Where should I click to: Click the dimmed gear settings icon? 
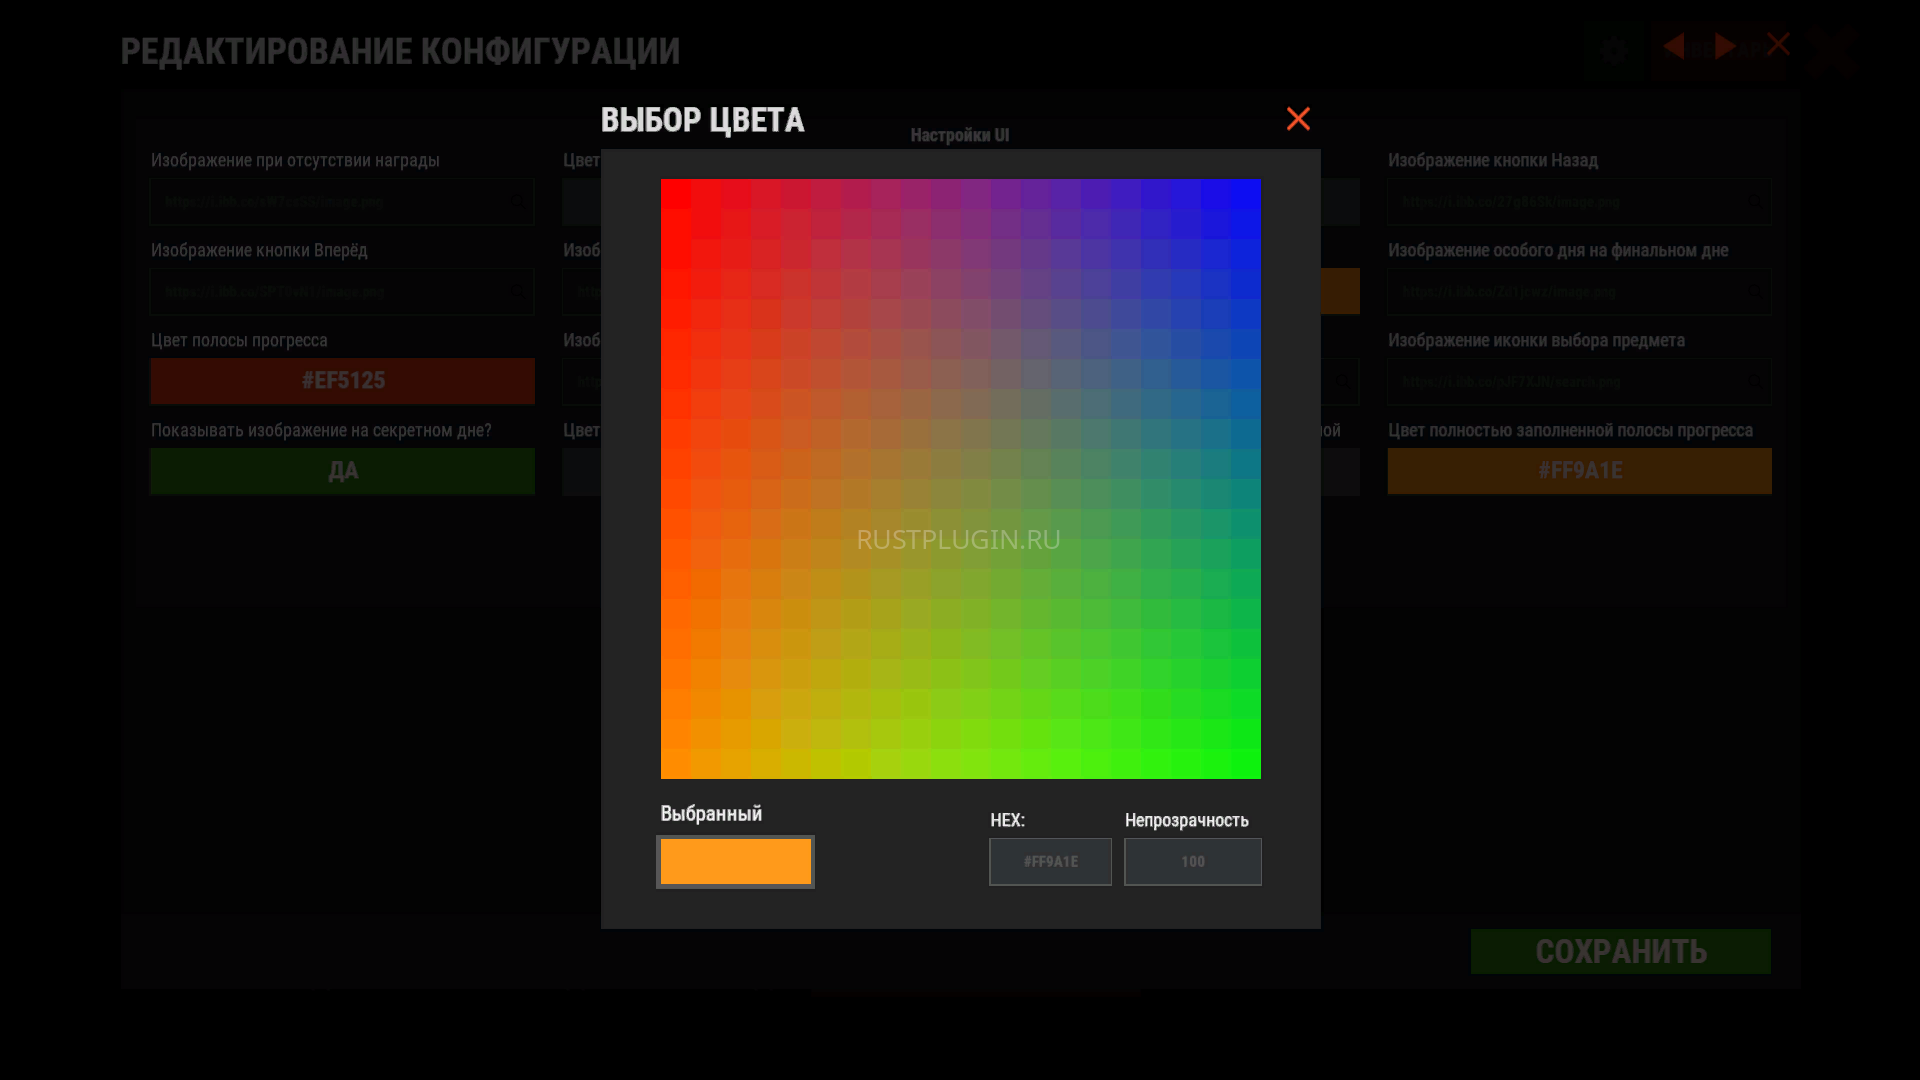[x=1613, y=50]
